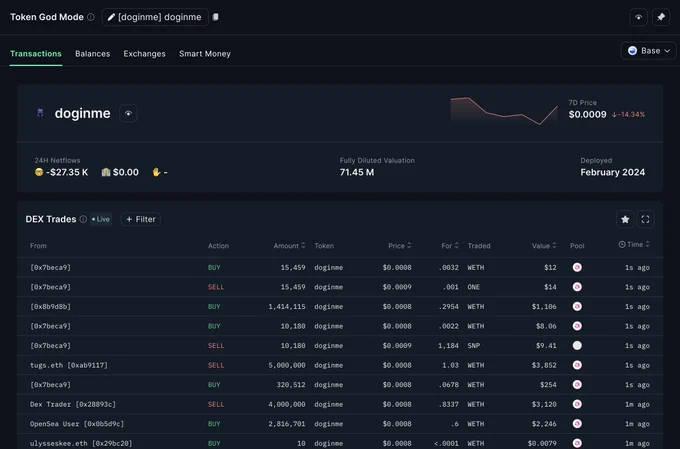Sort by the For column header
Viewport: 680px width, 449px height.
(x=450, y=246)
